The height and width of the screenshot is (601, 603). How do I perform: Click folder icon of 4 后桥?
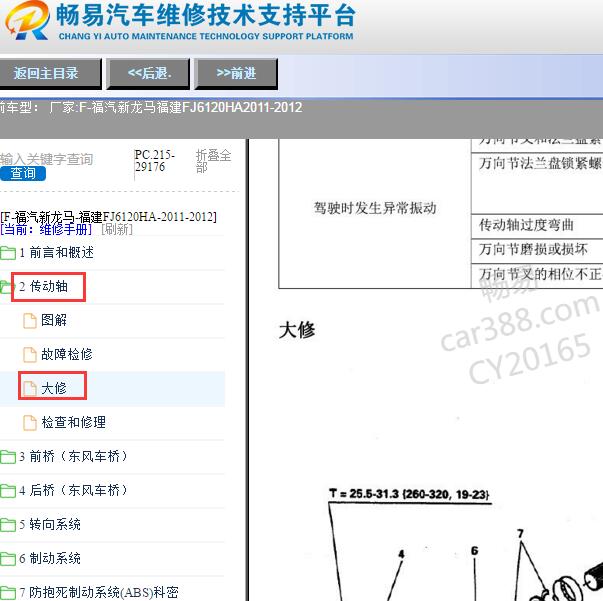pyautogui.click(x=8, y=491)
